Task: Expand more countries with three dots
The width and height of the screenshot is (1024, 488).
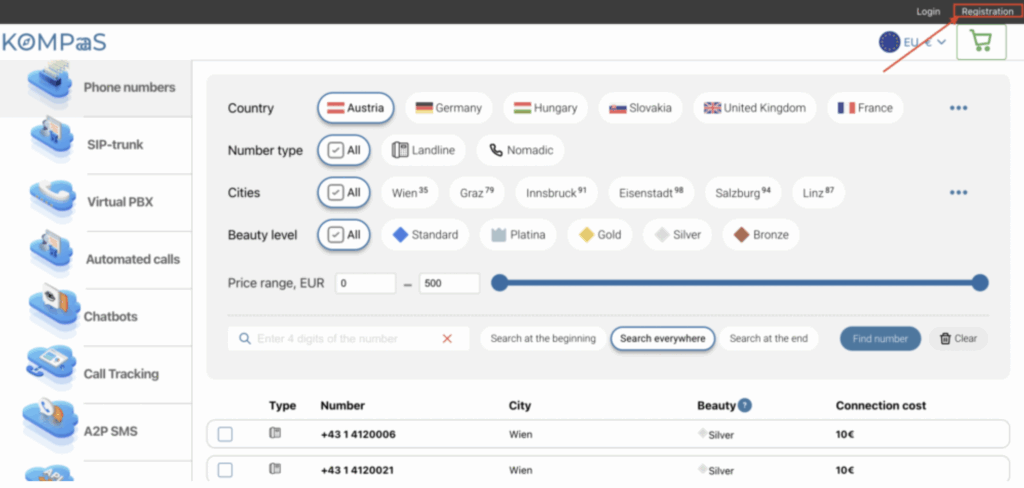Action: tap(958, 108)
